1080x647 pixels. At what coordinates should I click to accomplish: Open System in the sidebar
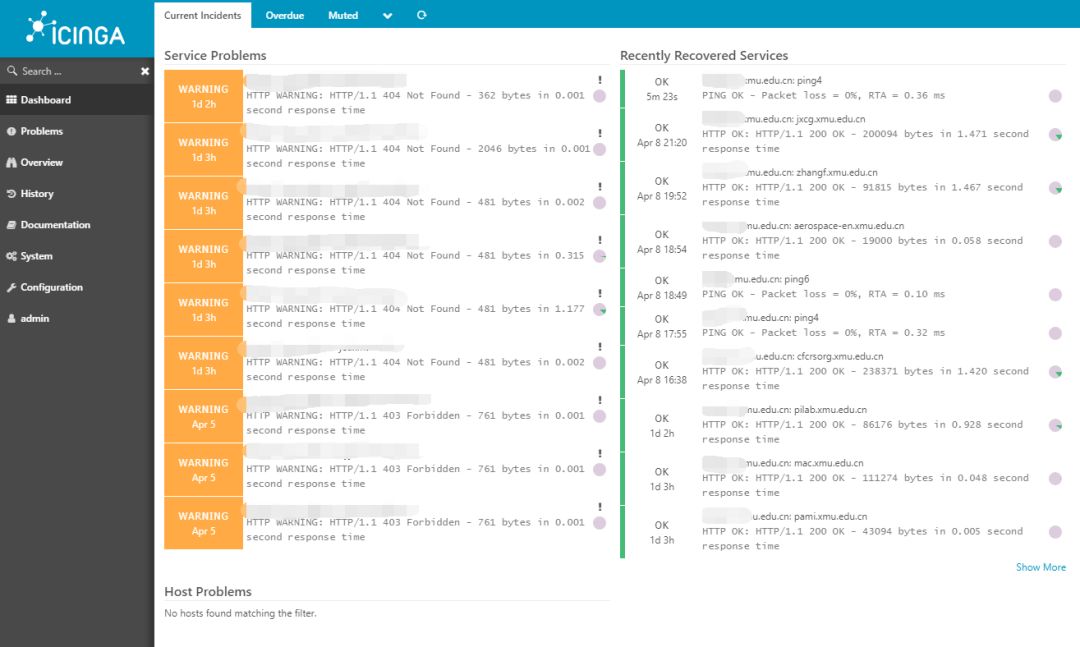(77, 256)
